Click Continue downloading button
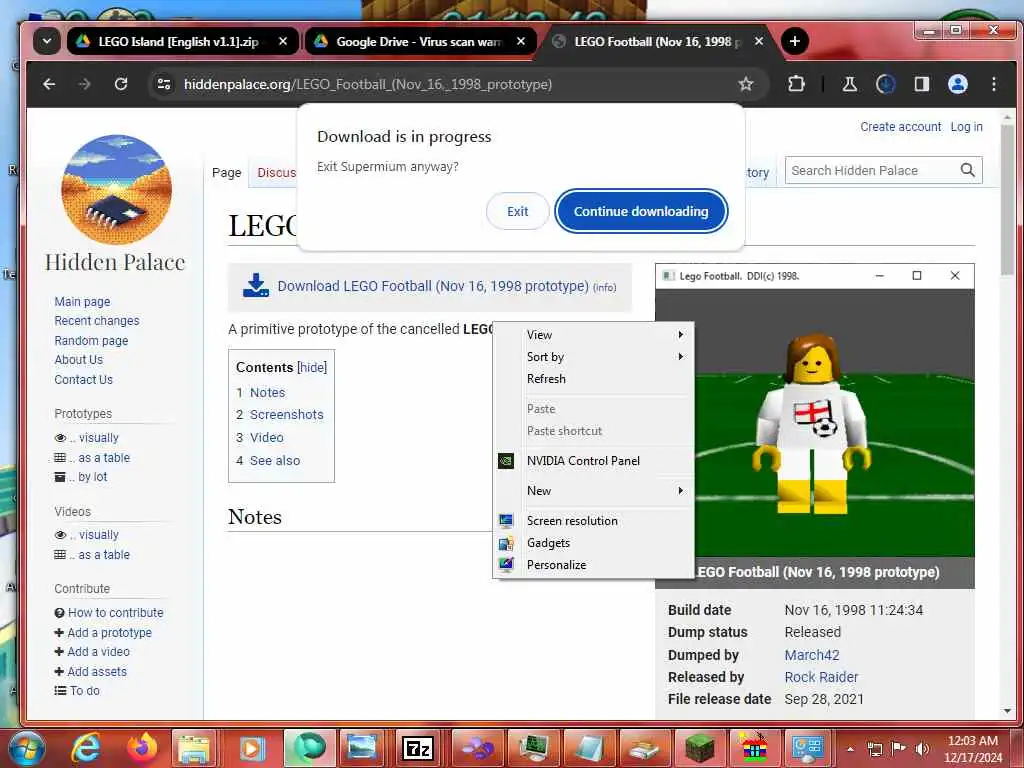 pos(641,212)
